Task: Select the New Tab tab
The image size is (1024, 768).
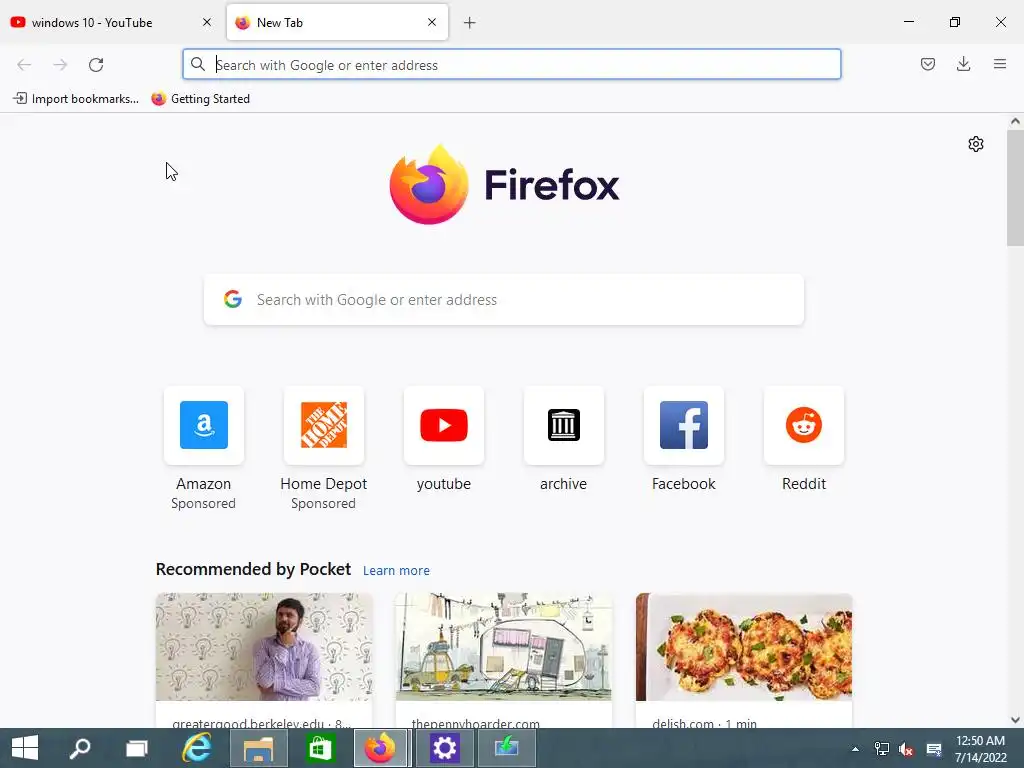Action: pos(337,23)
